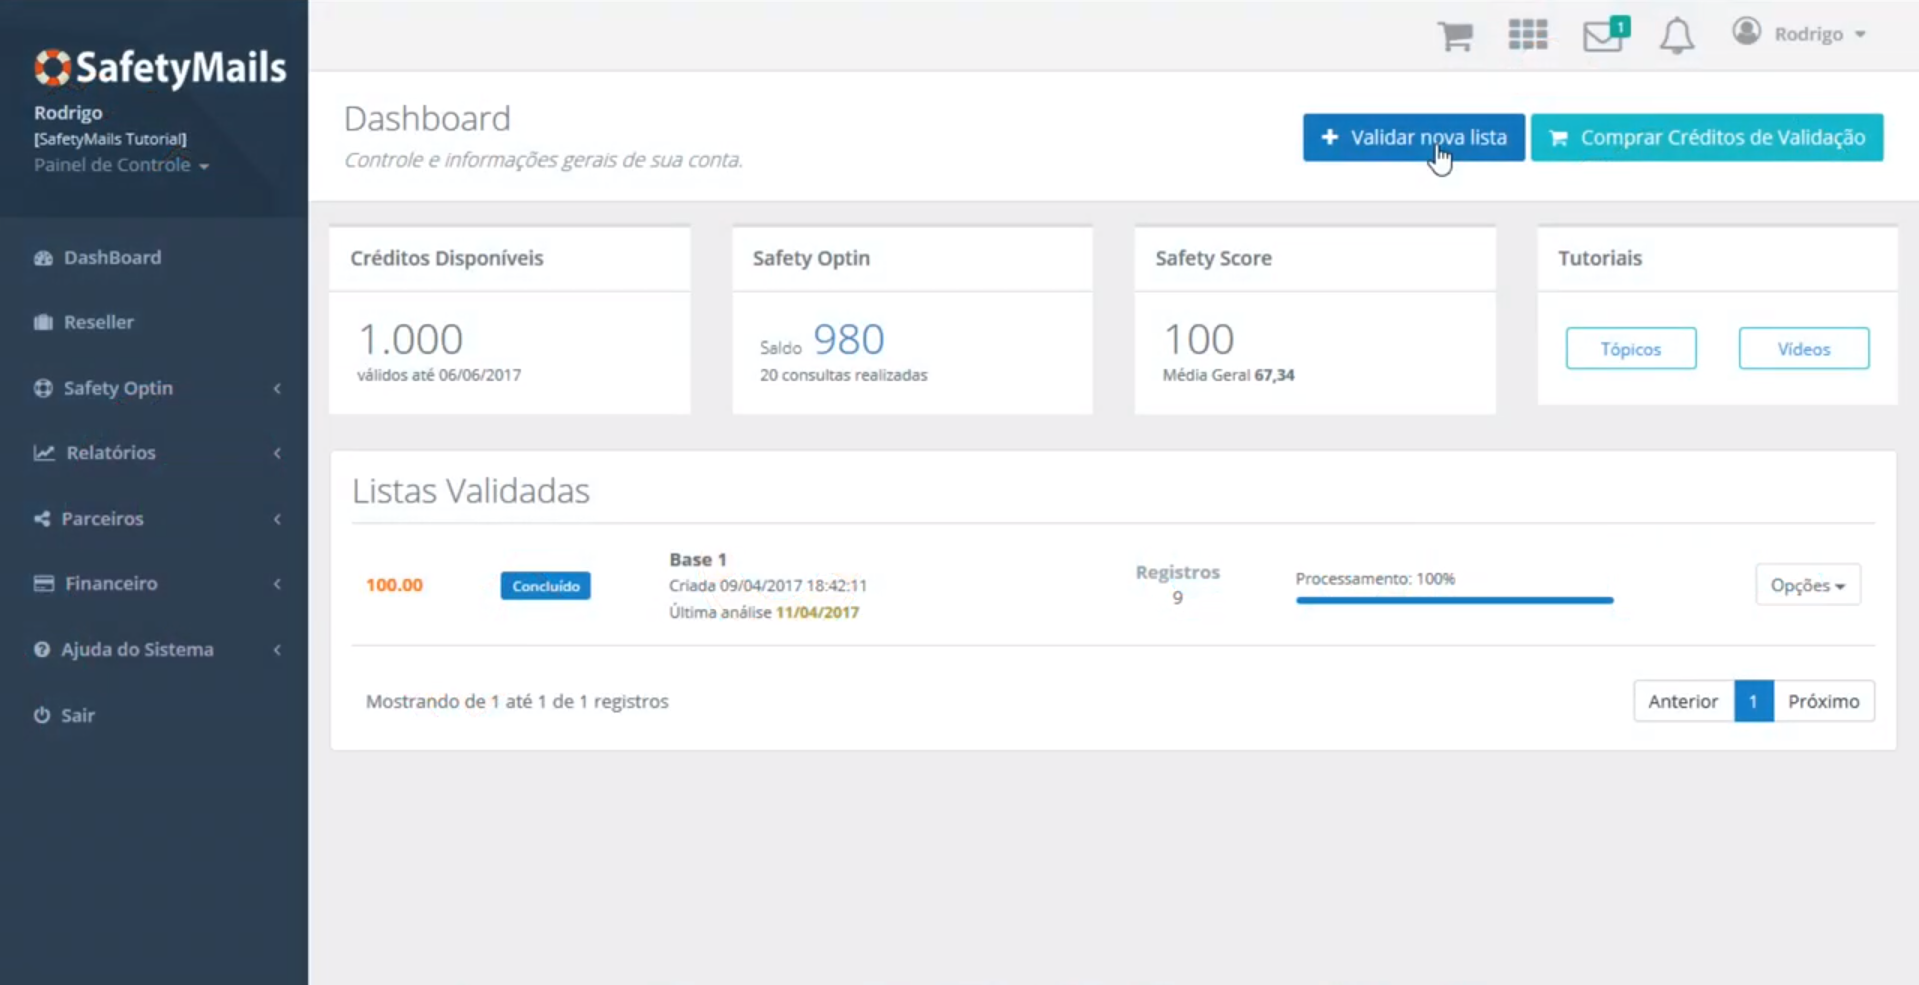1919x985 pixels.
Task: Click the Safety Optin lifebuoy icon in the sidebar
Action: coord(43,388)
